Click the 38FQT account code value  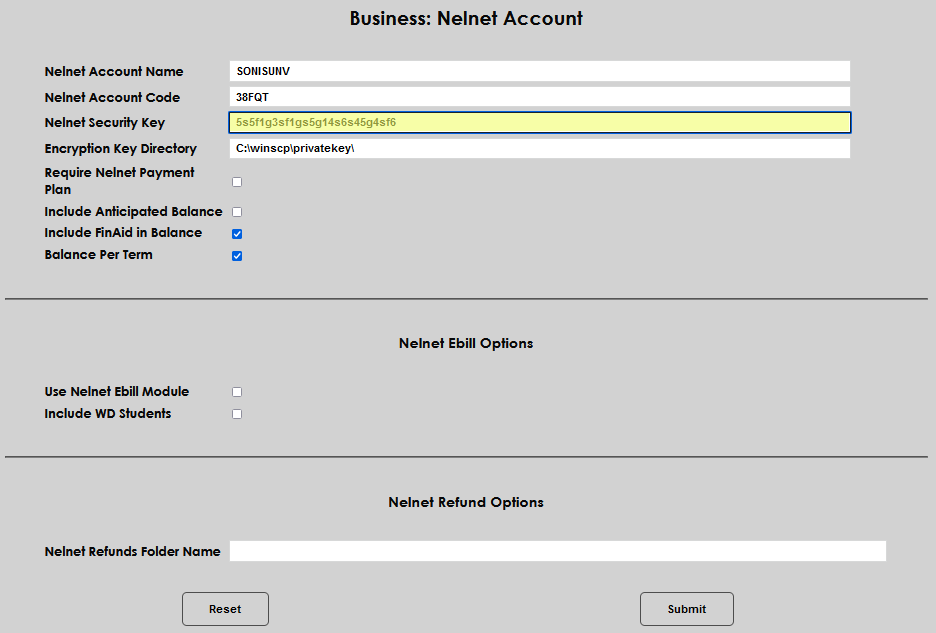pyautogui.click(x=252, y=96)
